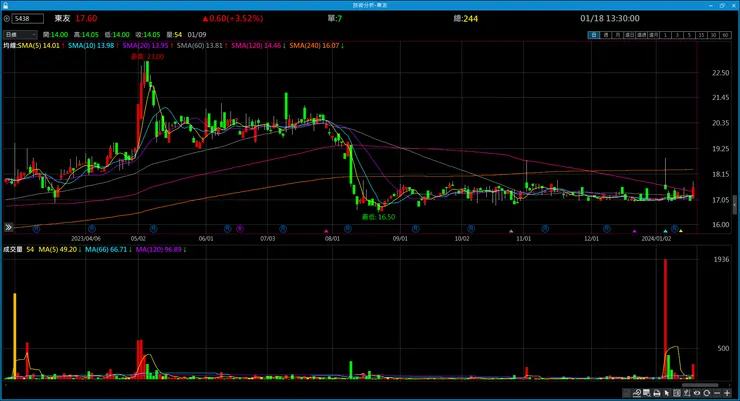Toggle the volume MA(66) 66.71 label
This screenshot has height=401, width=740.
click(x=106, y=250)
